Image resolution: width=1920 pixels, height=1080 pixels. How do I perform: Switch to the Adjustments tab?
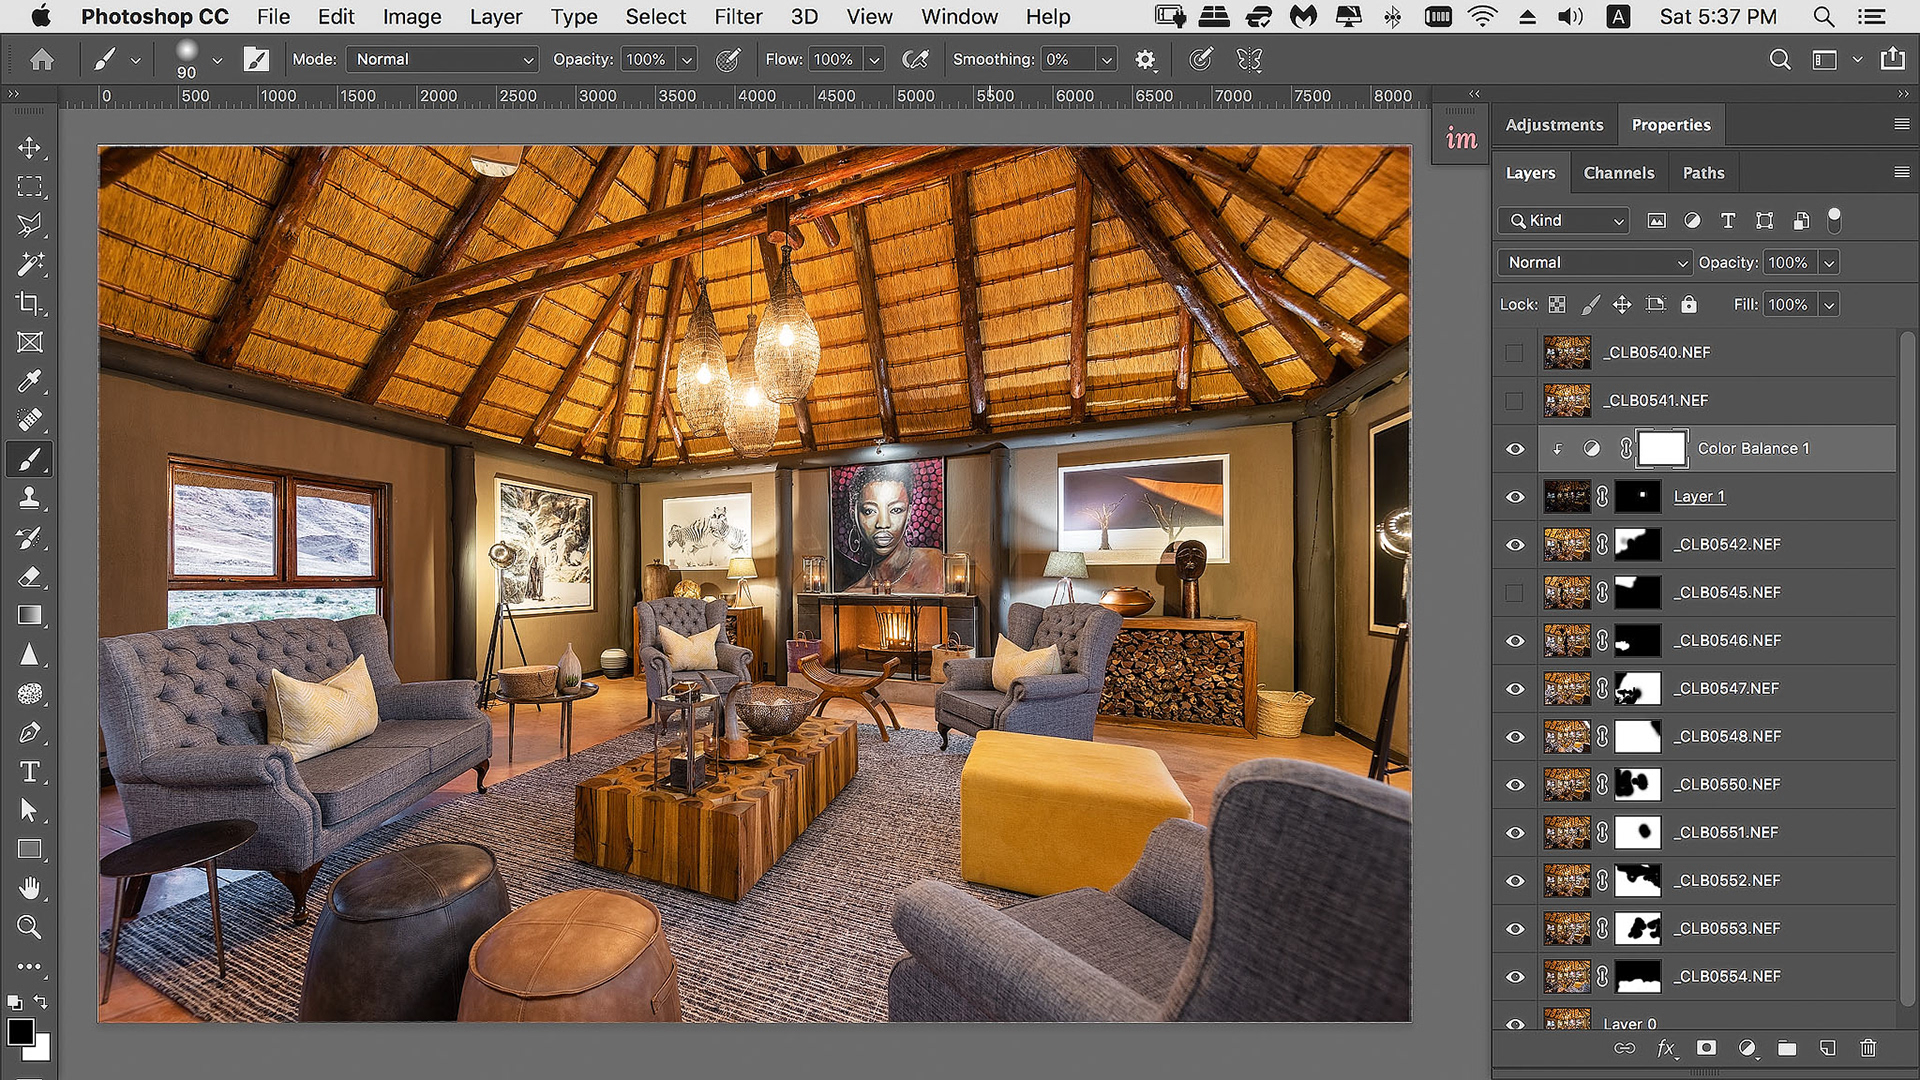pos(1554,125)
